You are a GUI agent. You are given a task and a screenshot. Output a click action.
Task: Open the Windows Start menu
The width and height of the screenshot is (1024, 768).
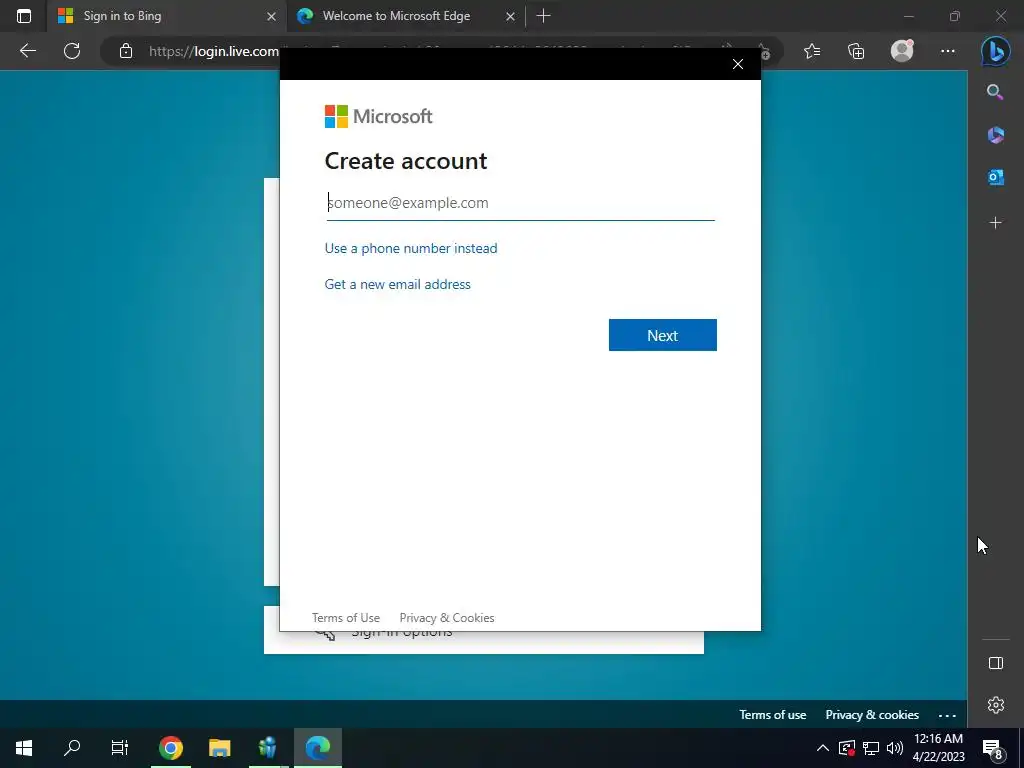[24, 748]
